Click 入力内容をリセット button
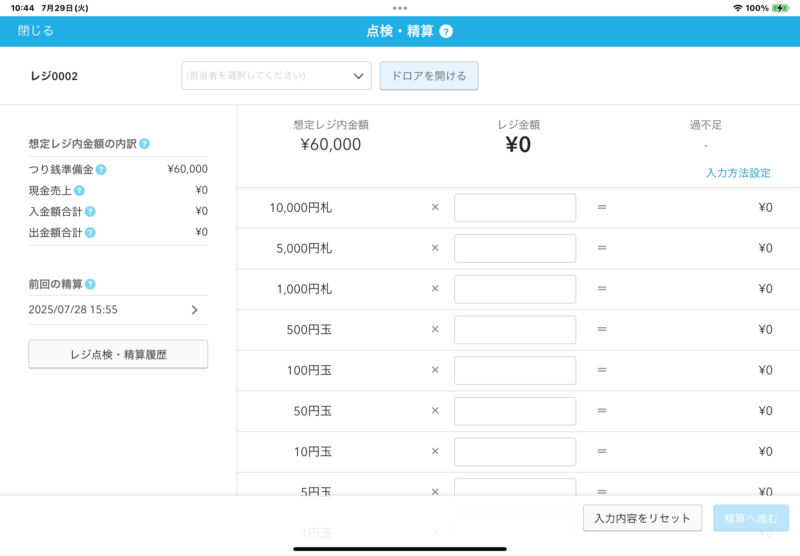Viewport: 800px width, 556px height. [642, 518]
